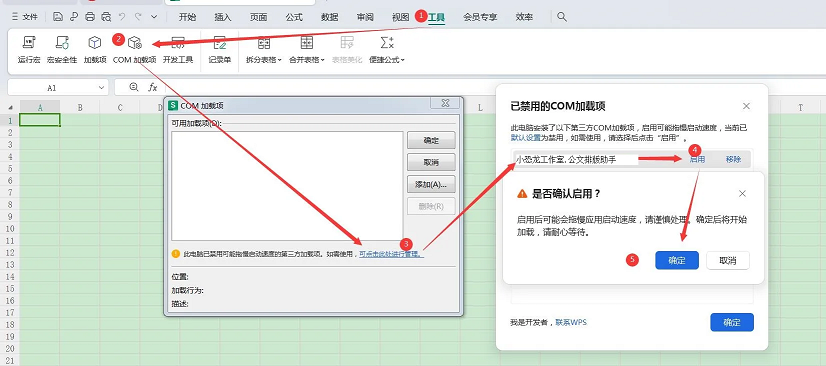Click 确定 at bottom of 已禁用的COM加载项
Viewport: 826px width, 366px height.
tap(732, 322)
